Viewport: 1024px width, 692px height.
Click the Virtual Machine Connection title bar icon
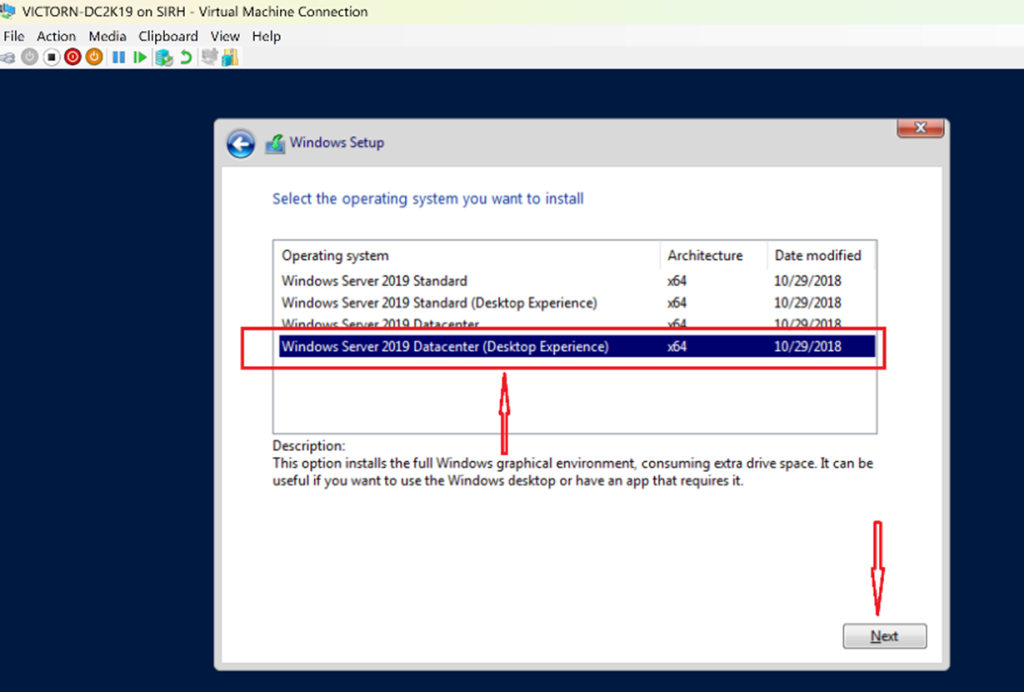pyautogui.click(x=7, y=10)
